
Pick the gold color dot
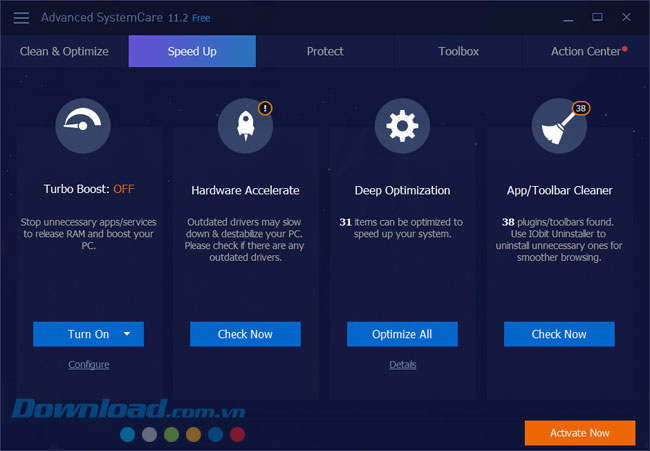[193, 434]
